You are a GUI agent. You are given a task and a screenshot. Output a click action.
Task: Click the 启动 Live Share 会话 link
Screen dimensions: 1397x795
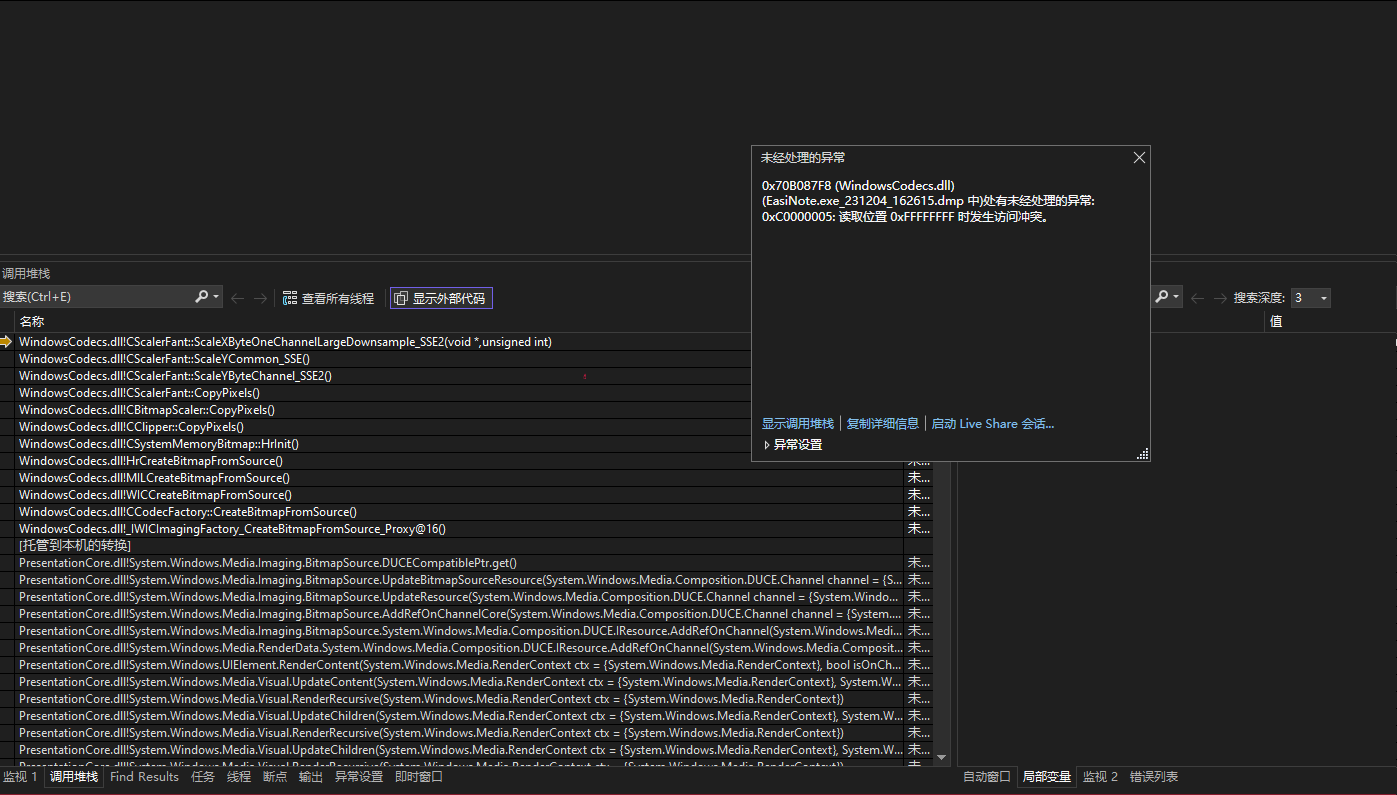992,424
